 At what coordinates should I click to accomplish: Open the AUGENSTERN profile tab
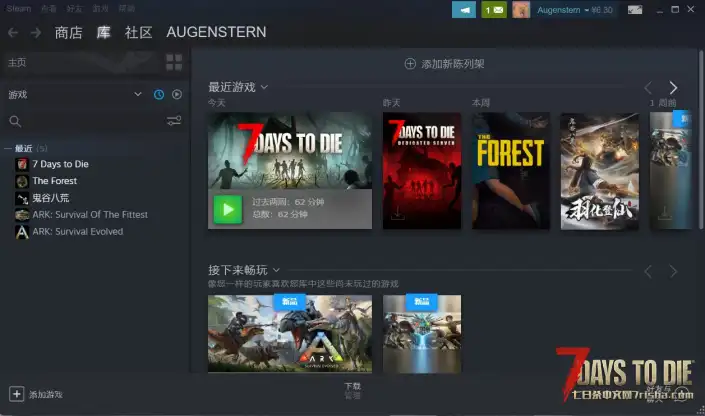216,32
